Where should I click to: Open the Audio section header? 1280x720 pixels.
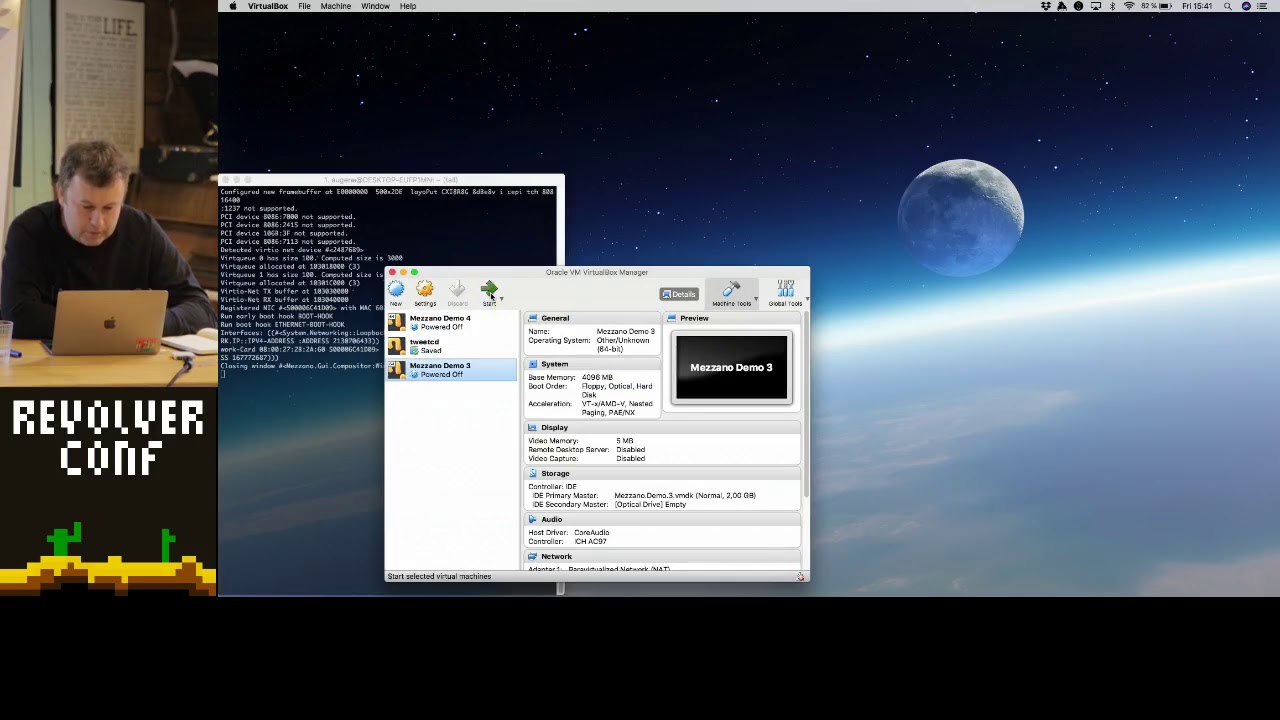click(x=662, y=519)
